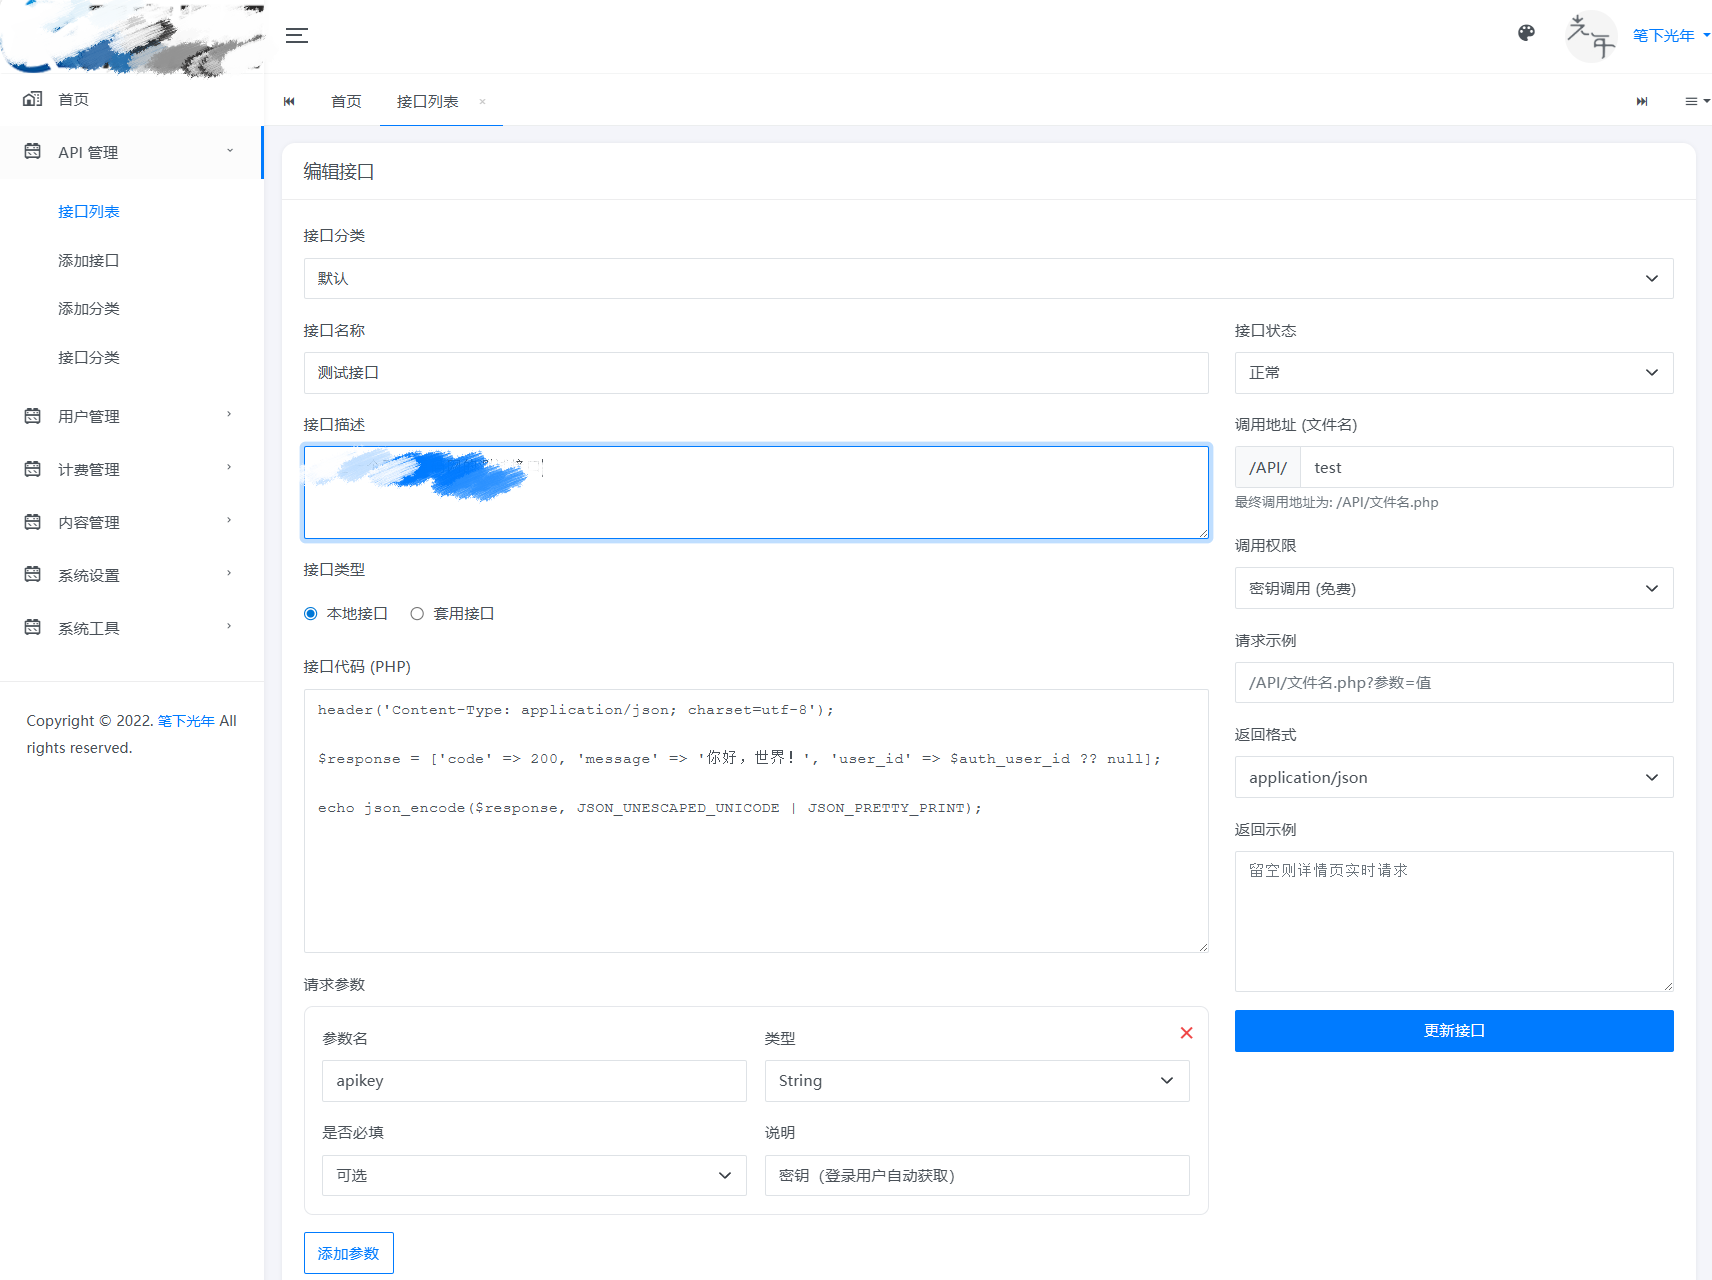
Task: Open the theme palette icon
Action: pos(1526,33)
